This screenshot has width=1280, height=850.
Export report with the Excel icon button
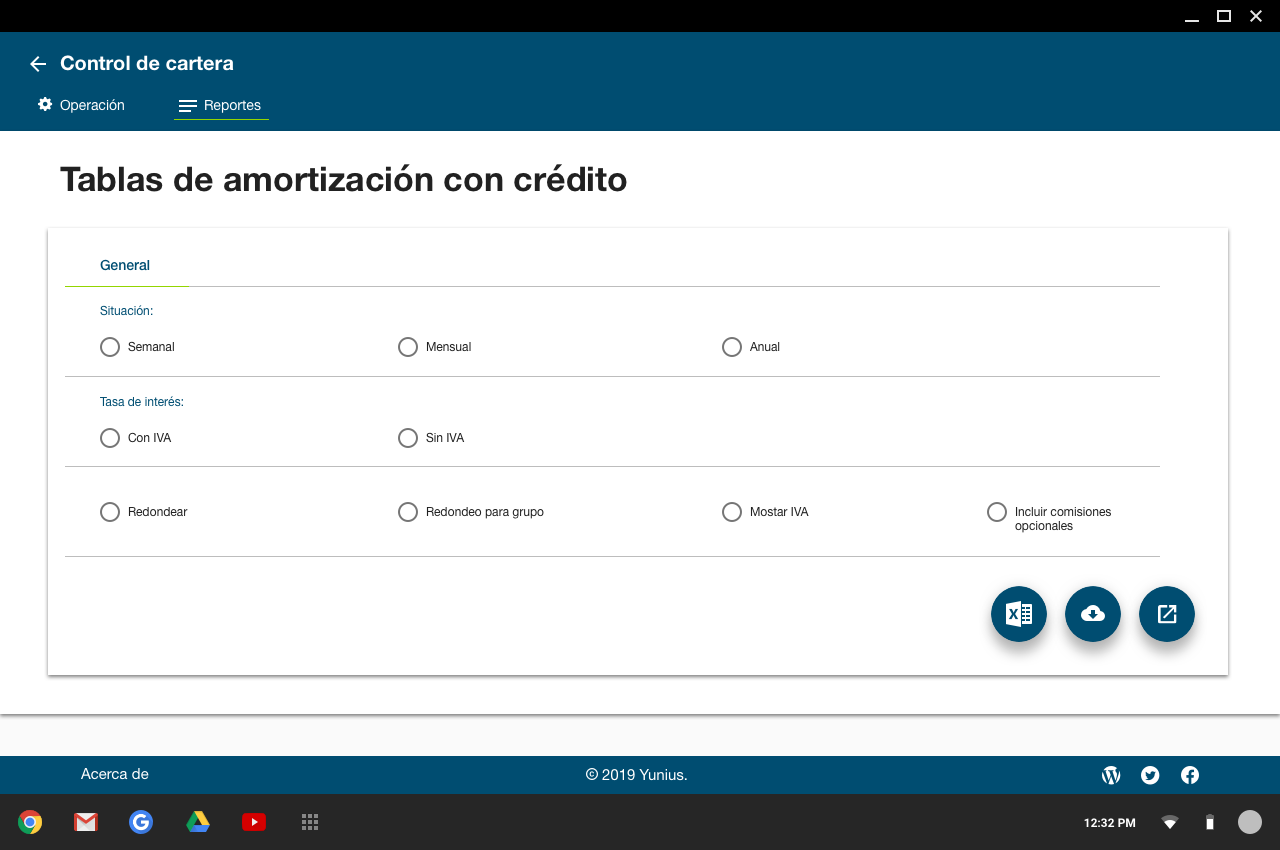1018,614
